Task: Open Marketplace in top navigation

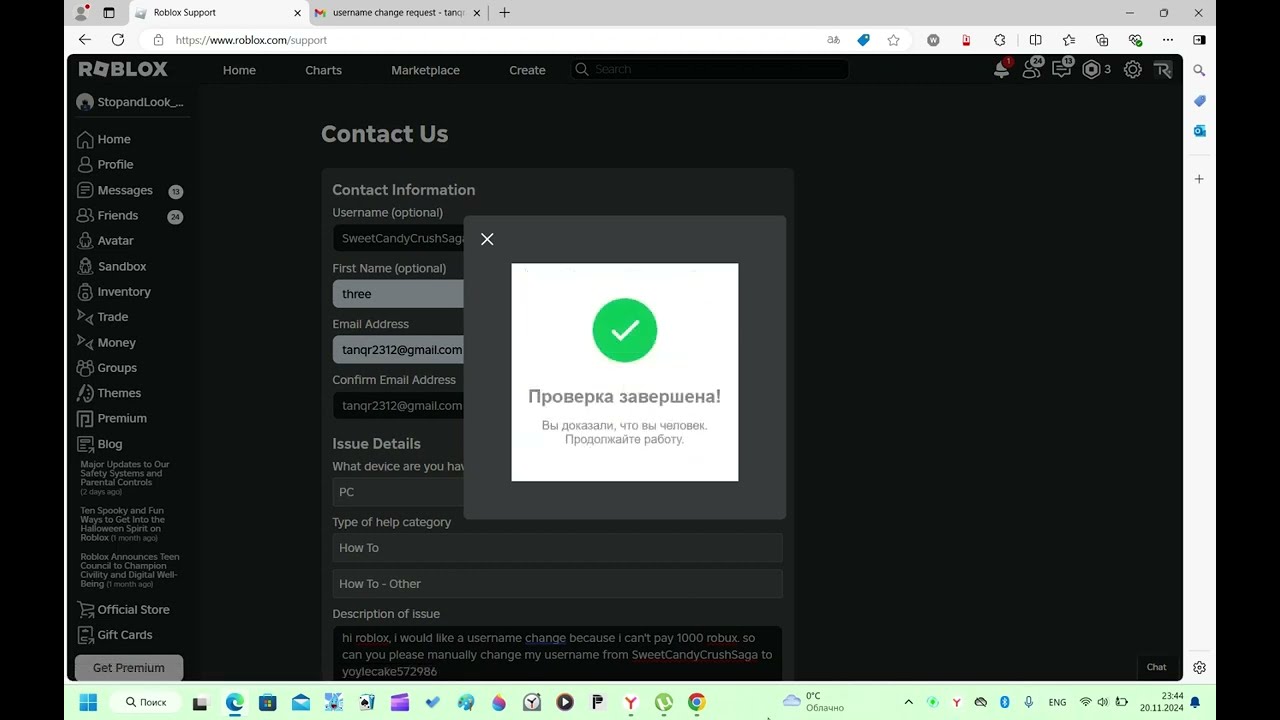Action: (425, 70)
